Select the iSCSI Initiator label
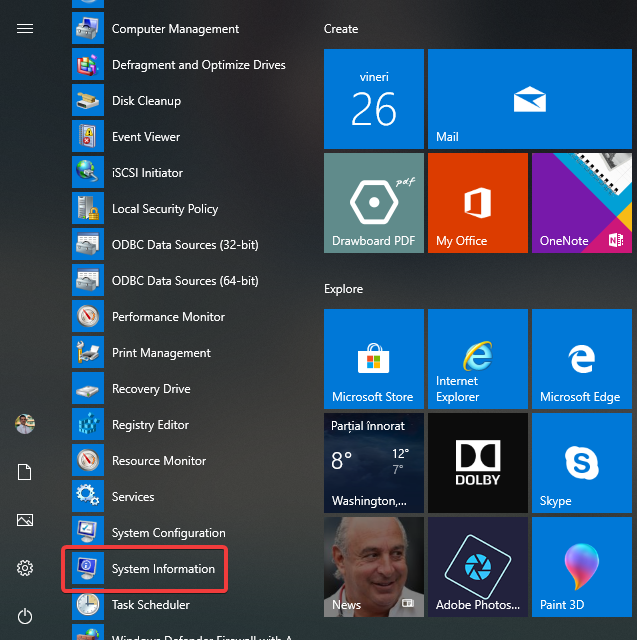The height and width of the screenshot is (640, 637). [x=147, y=173]
